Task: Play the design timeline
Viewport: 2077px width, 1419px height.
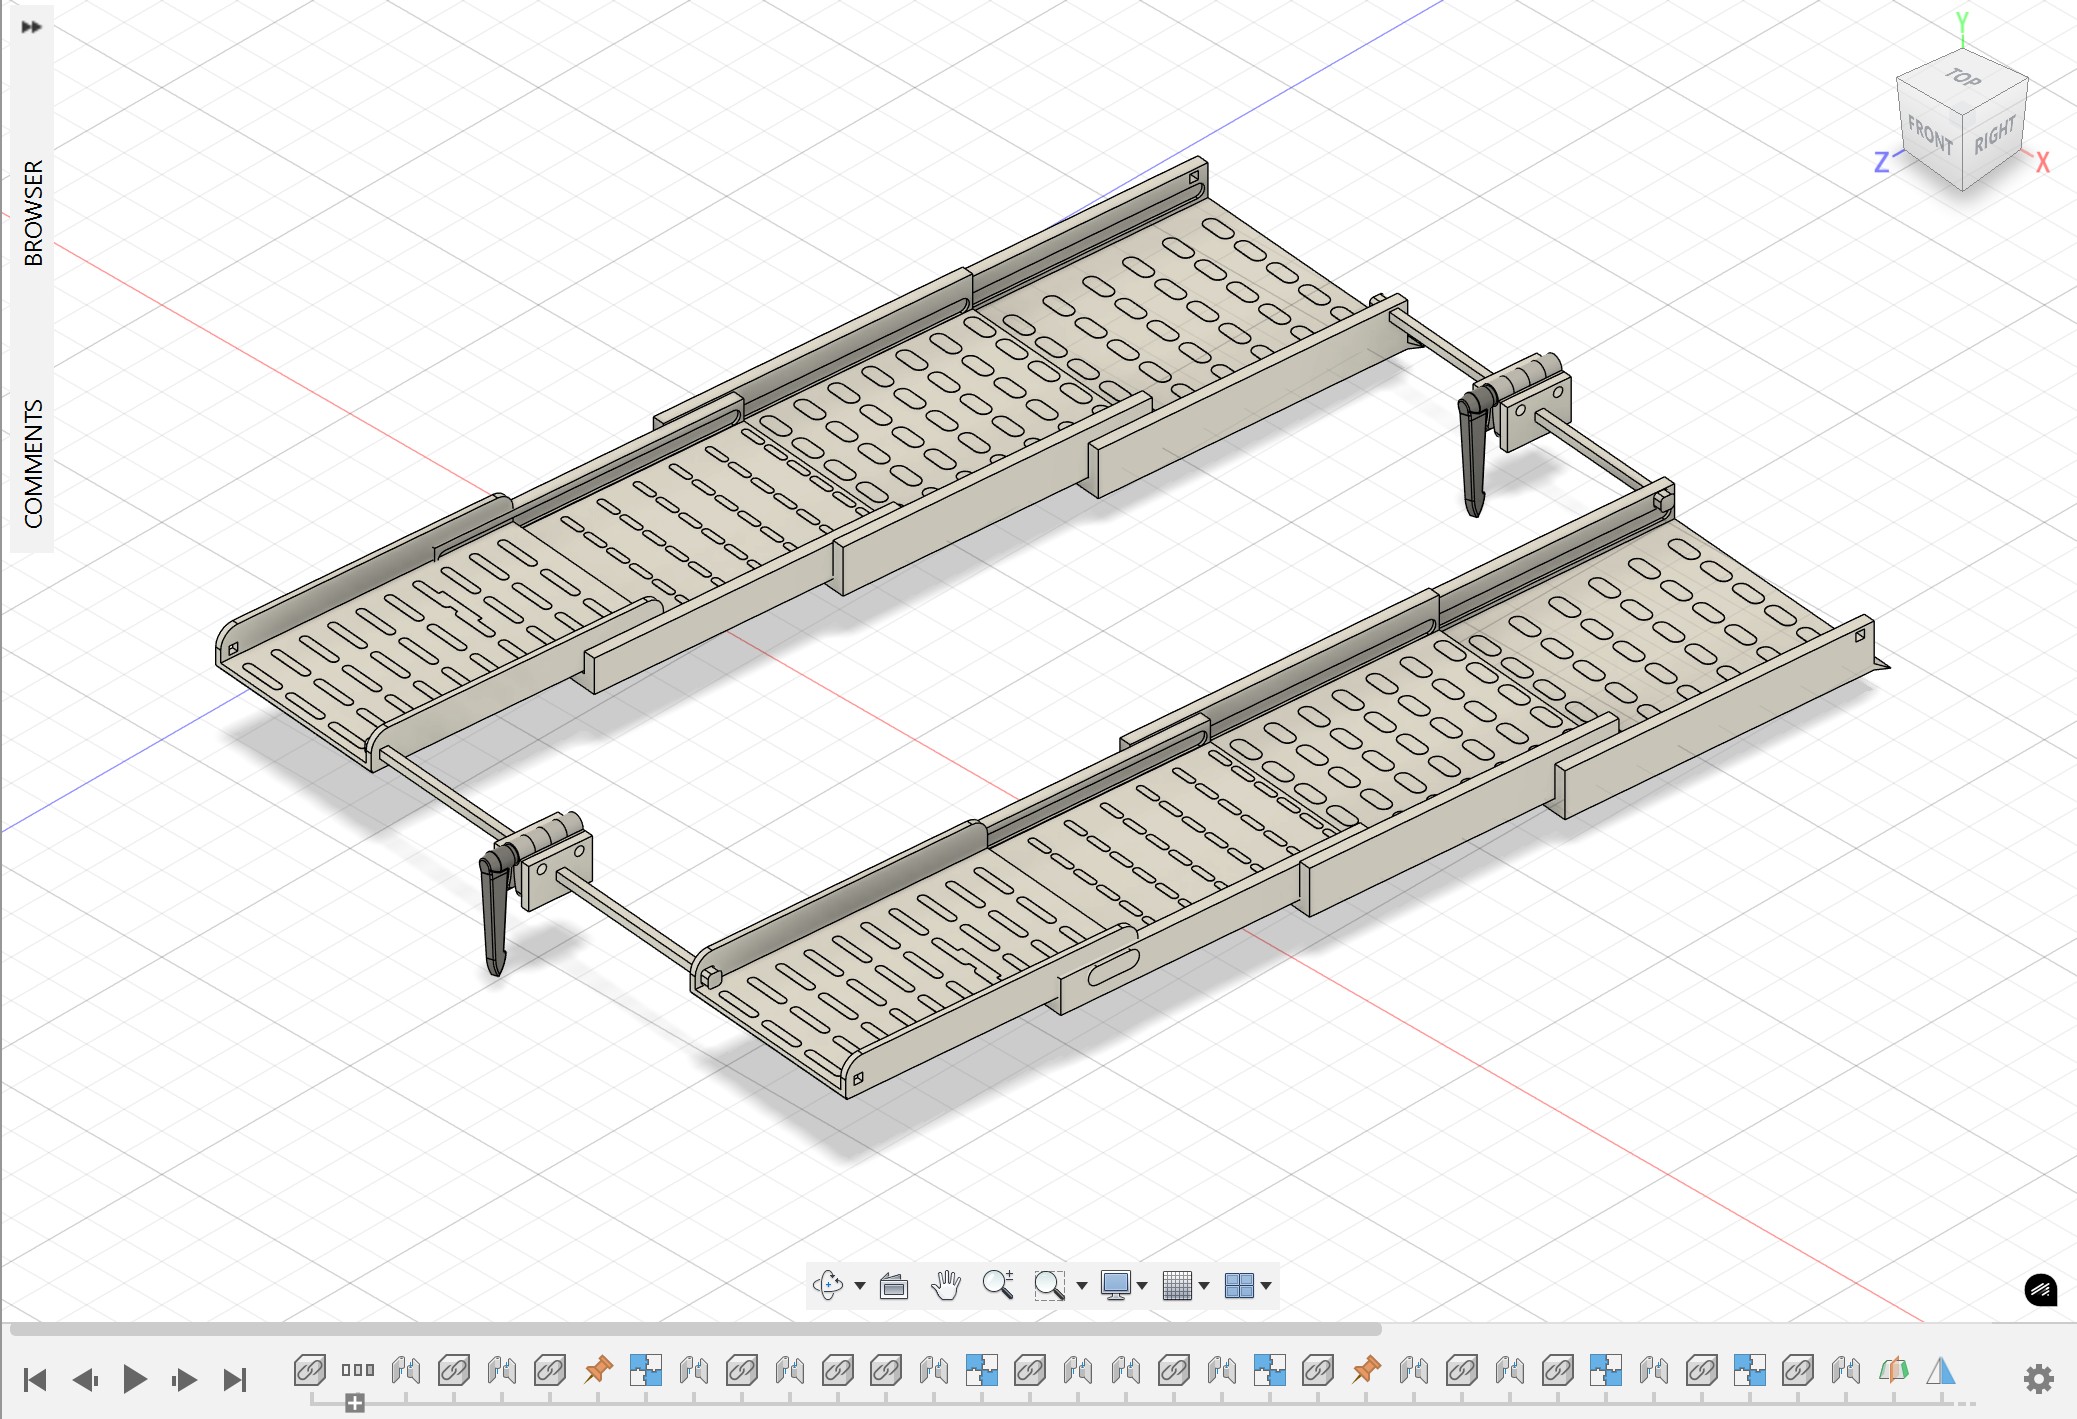Action: point(135,1380)
